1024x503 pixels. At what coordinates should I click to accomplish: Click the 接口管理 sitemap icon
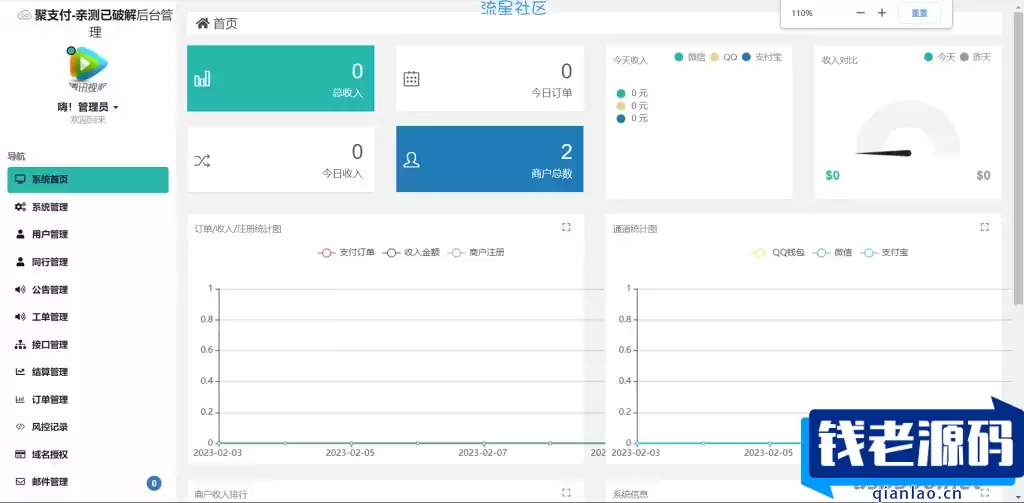[x=20, y=344]
